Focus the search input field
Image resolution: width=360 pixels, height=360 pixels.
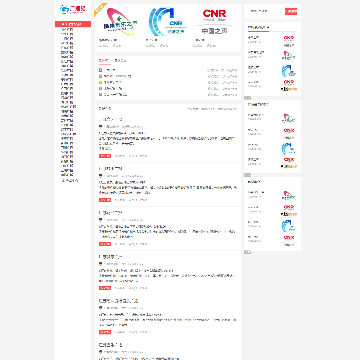tap(266, 11)
